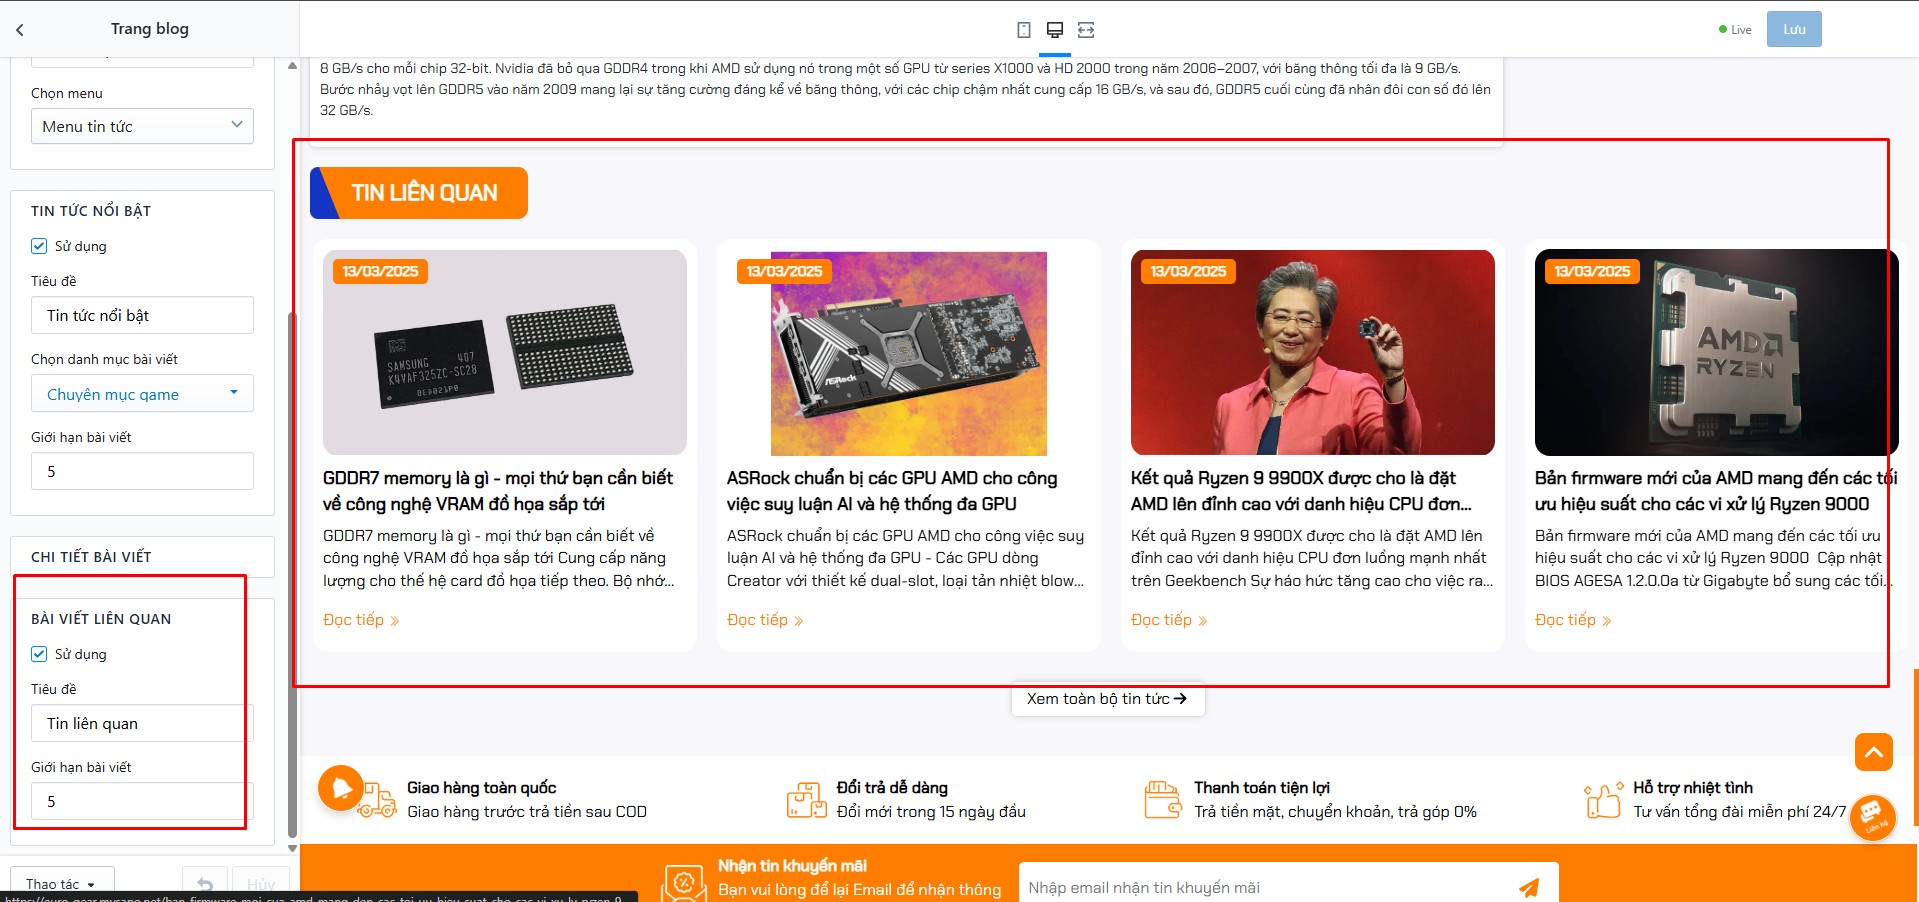Click Đọc tiếp on the AMD firmware card
The height and width of the screenshot is (902, 1919).
point(1573,620)
